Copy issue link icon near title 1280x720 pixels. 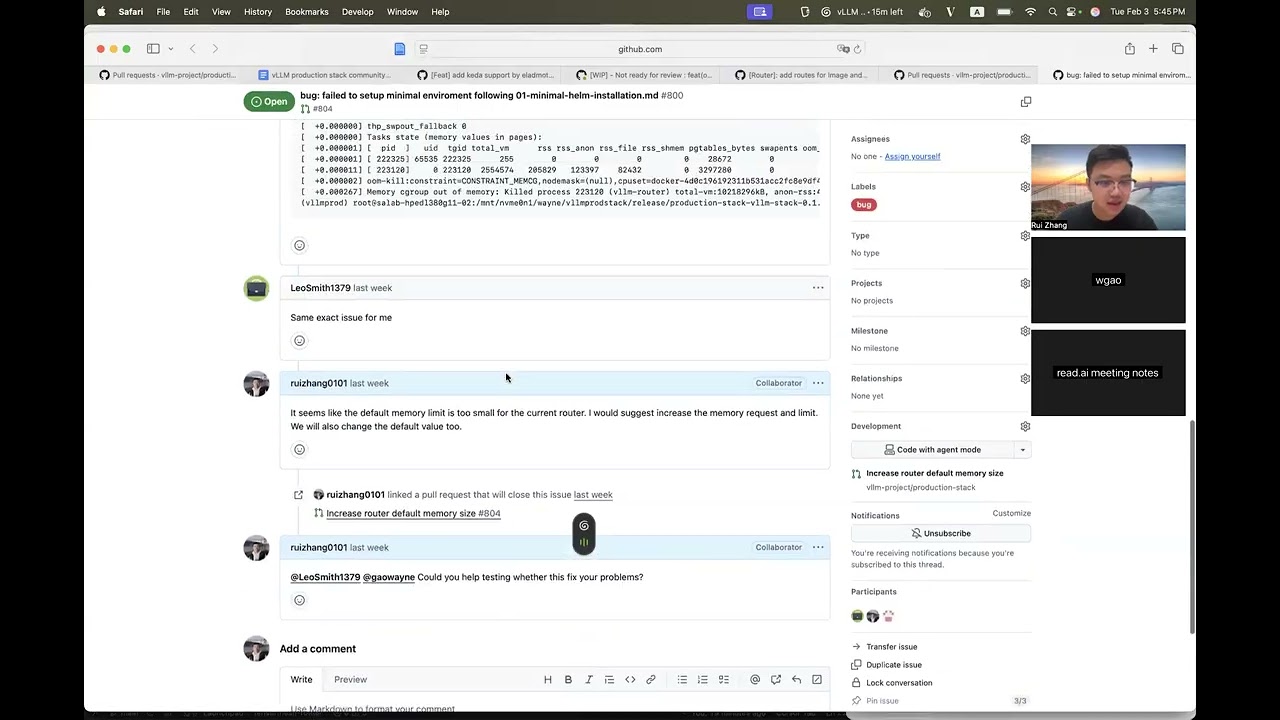[x=1025, y=102]
